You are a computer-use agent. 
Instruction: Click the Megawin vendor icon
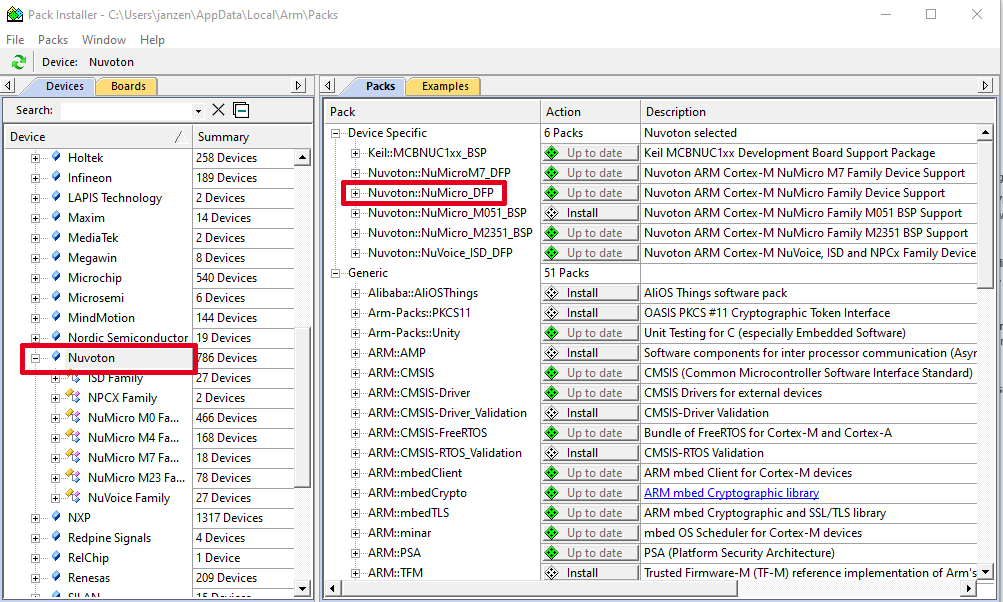coord(56,257)
